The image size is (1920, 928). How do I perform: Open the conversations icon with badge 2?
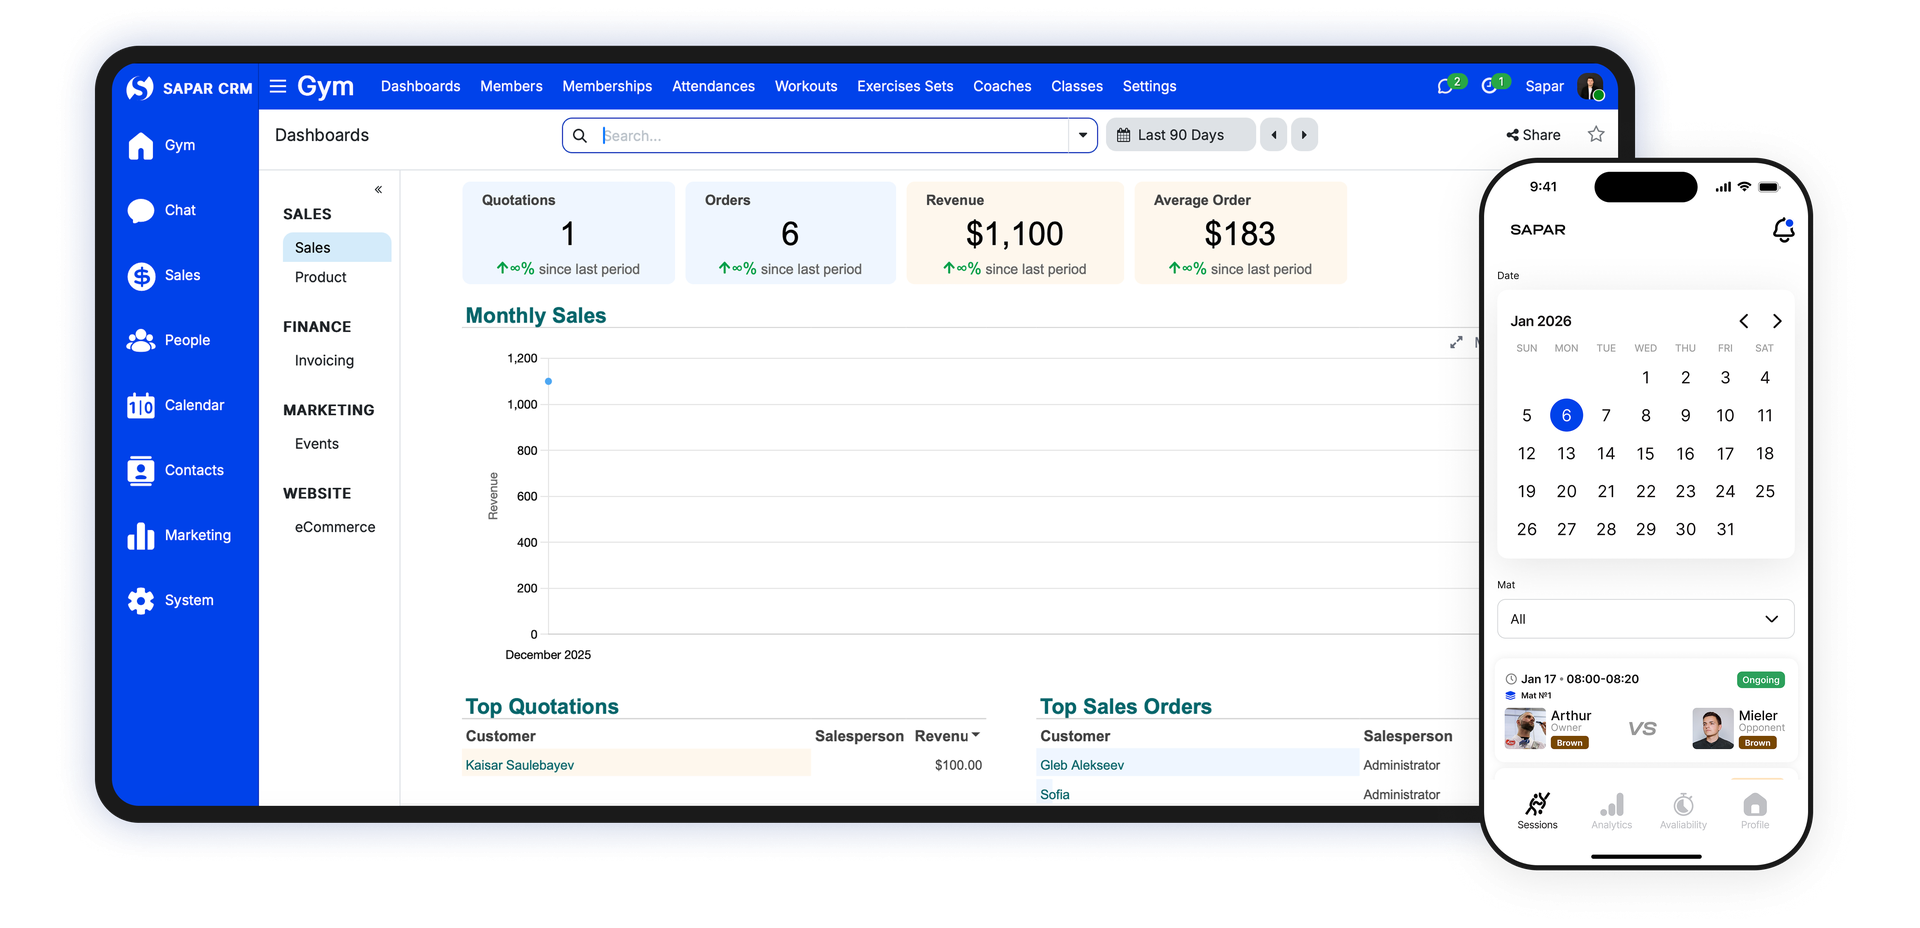point(1445,87)
